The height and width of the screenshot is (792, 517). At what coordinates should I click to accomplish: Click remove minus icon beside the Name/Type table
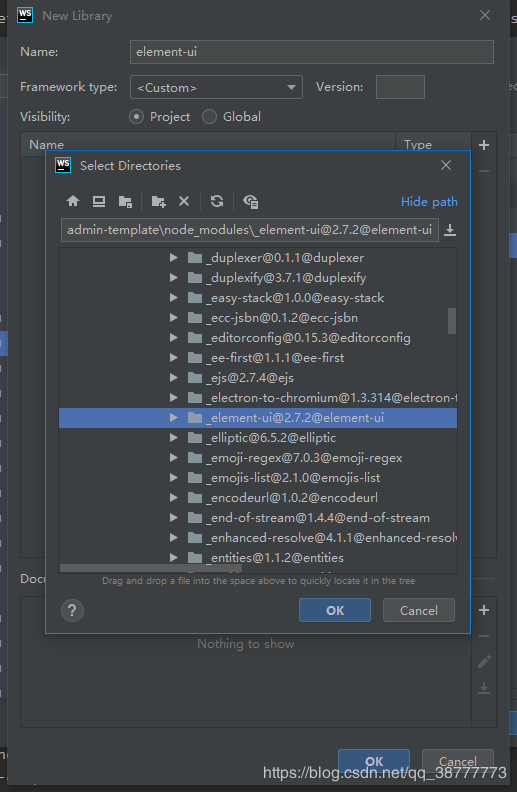[484, 171]
